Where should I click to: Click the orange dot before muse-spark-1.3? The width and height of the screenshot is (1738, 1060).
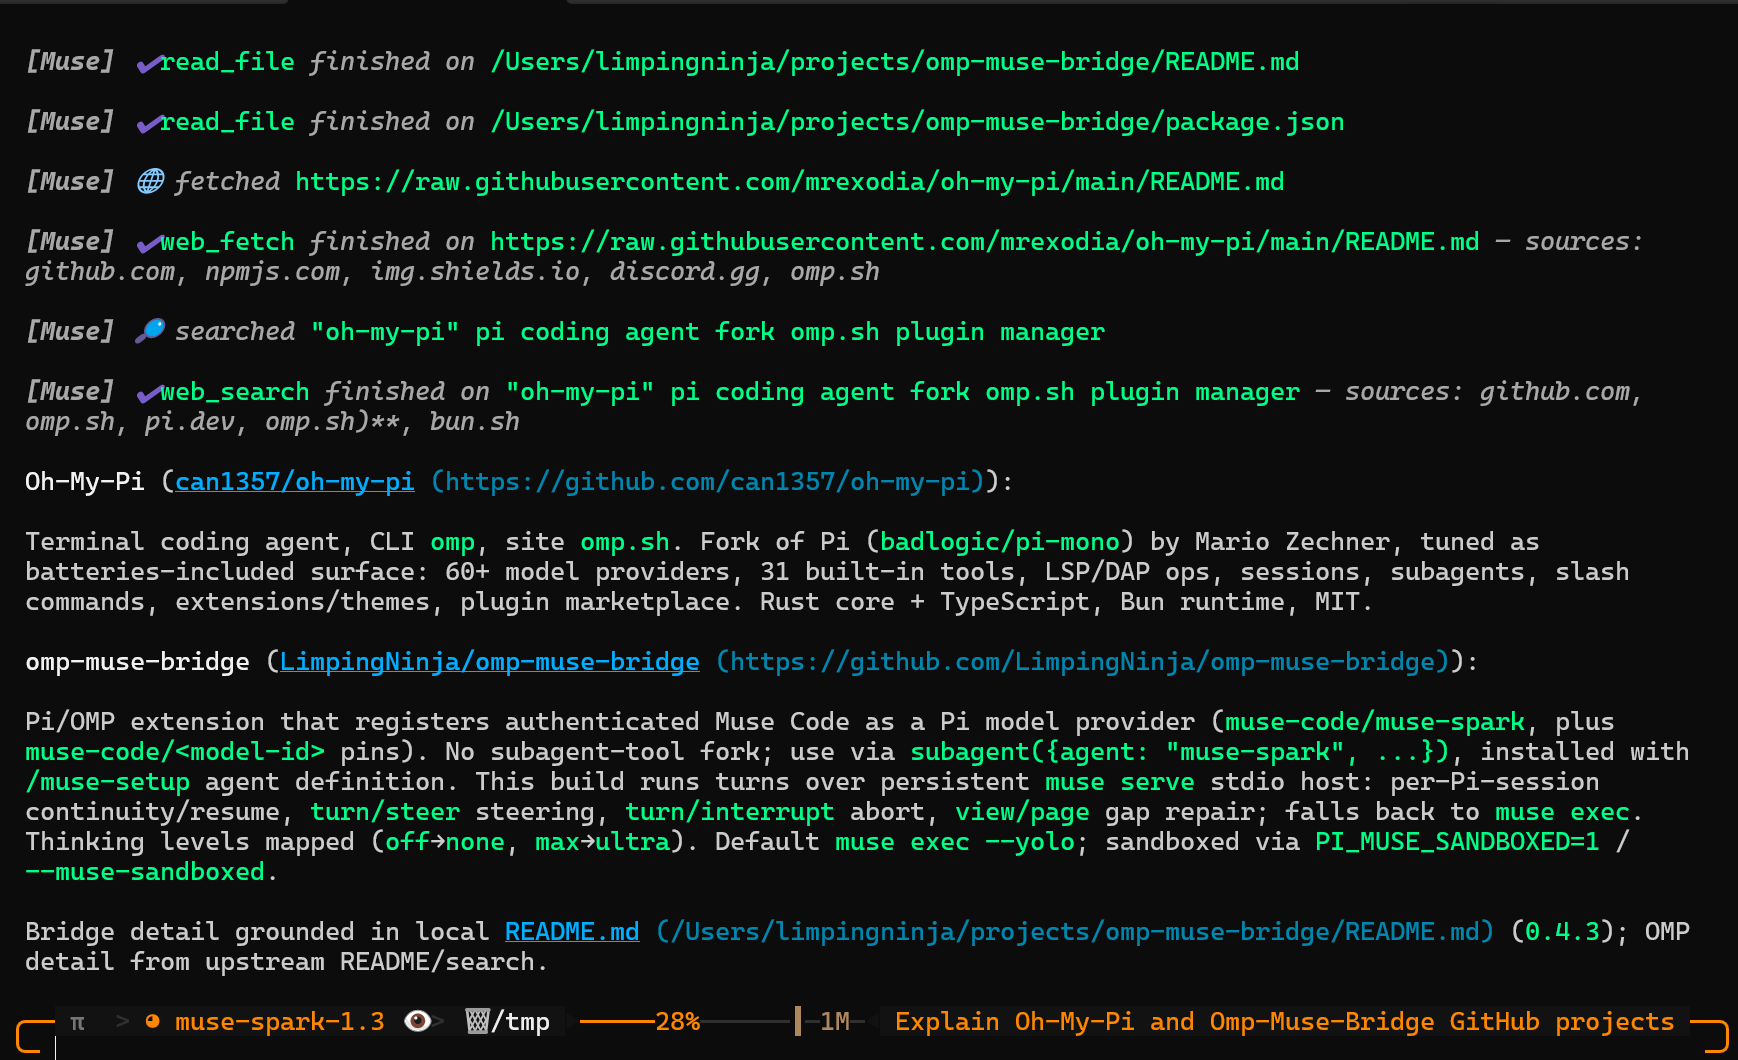pyautogui.click(x=153, y=1022)
